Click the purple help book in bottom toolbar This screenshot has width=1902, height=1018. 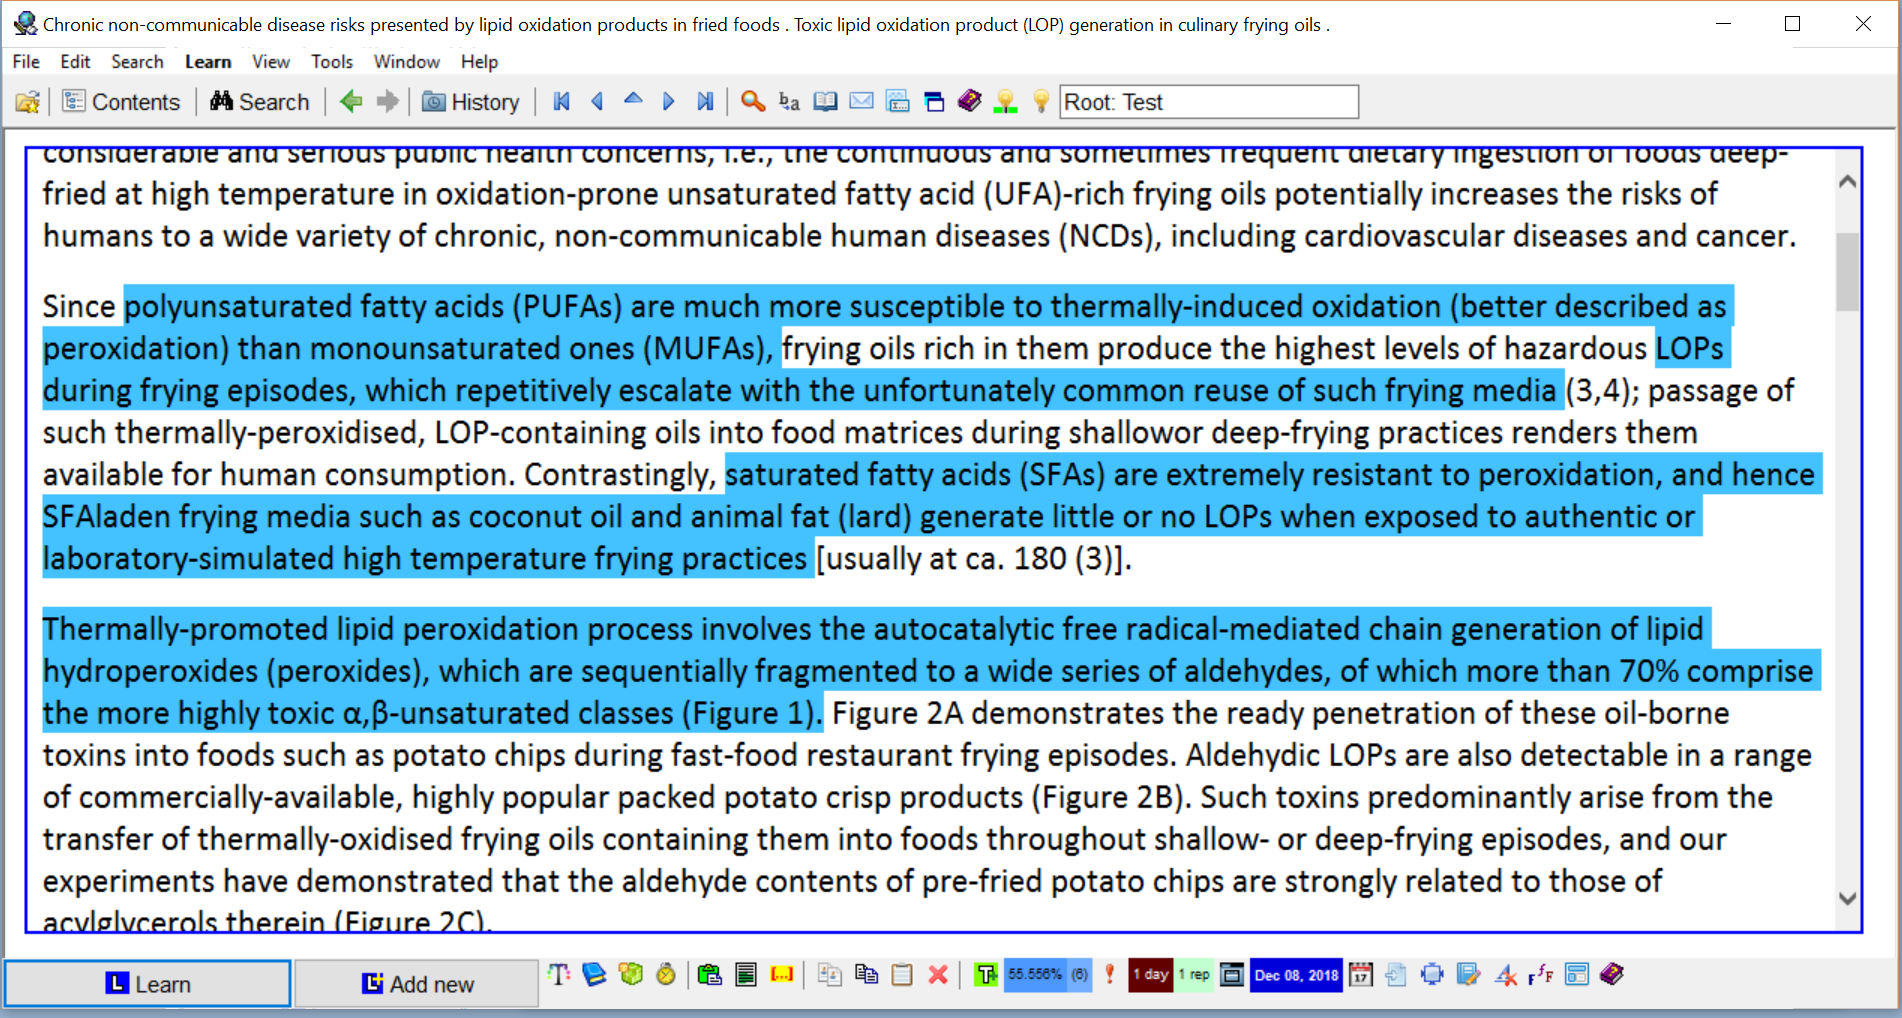coord(1612,974)
